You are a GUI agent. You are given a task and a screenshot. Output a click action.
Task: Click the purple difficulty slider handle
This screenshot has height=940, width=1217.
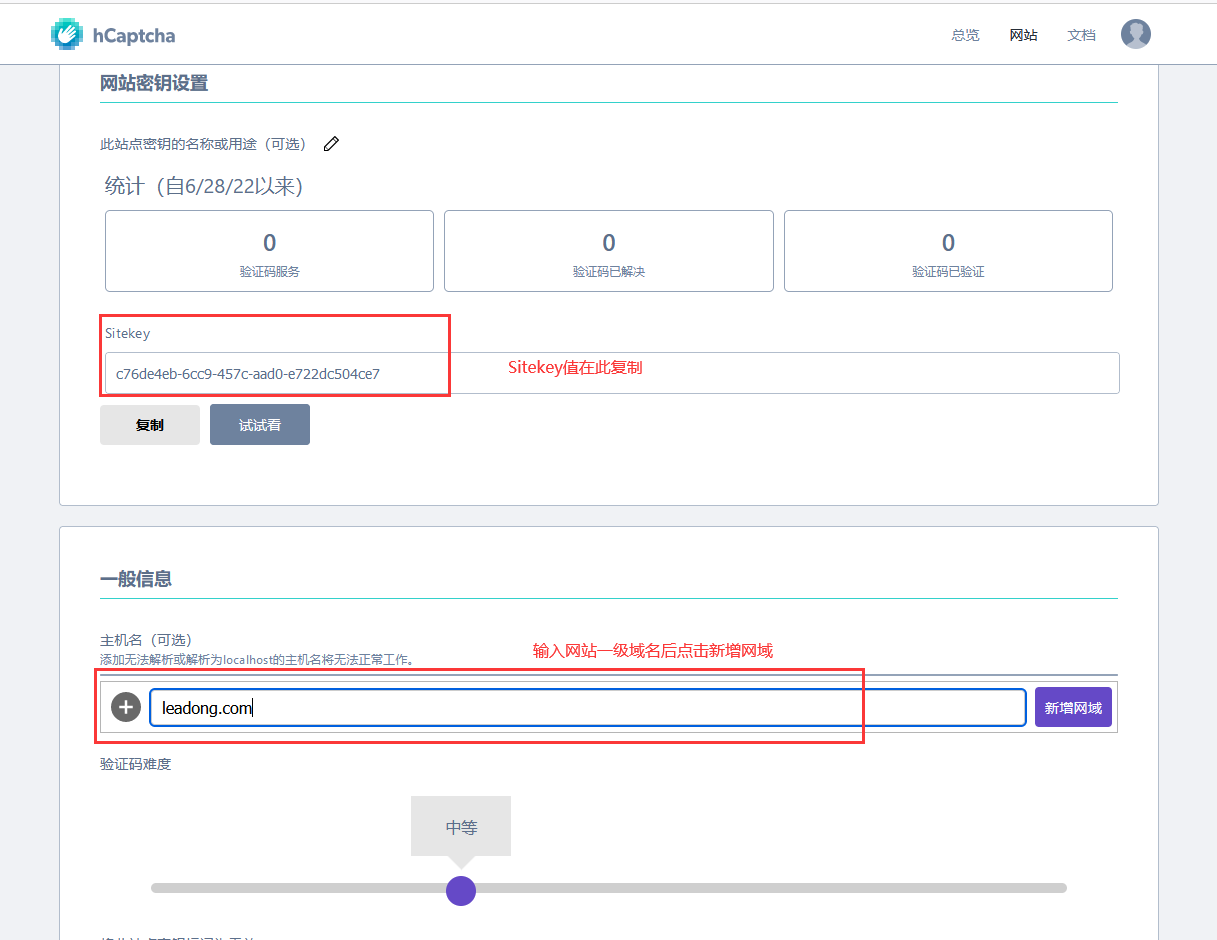[x=460, y=890]
